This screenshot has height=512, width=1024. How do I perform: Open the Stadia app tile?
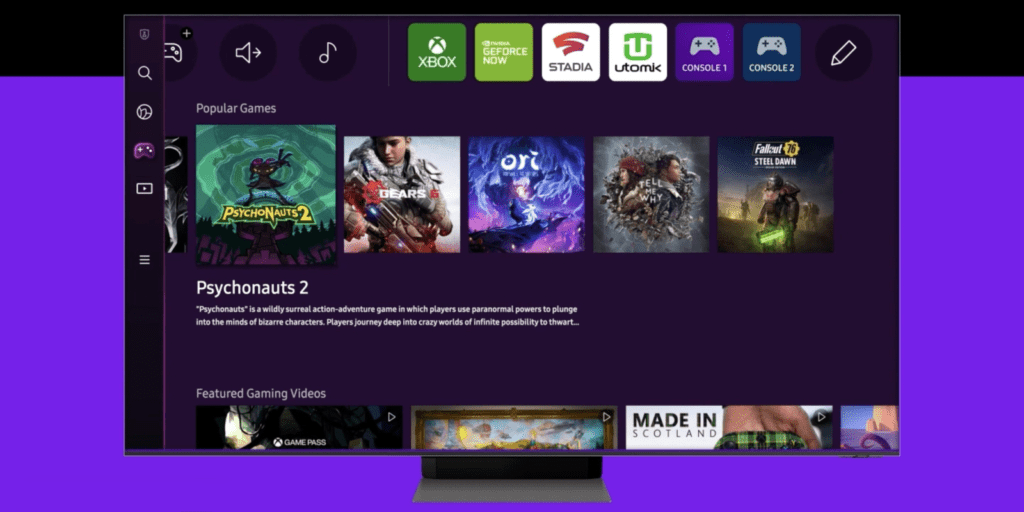point(571,52)
